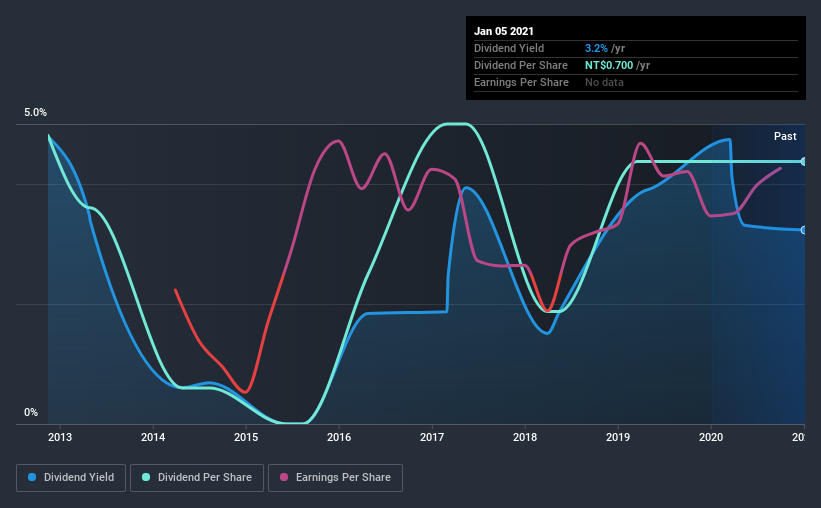
Task: Click the 5.0% y-axis label
Action: click(35, 113)
